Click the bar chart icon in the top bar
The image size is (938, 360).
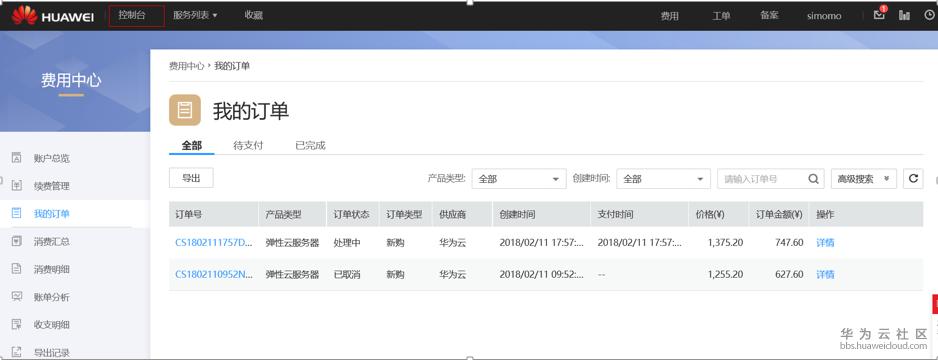pos(904,16)
